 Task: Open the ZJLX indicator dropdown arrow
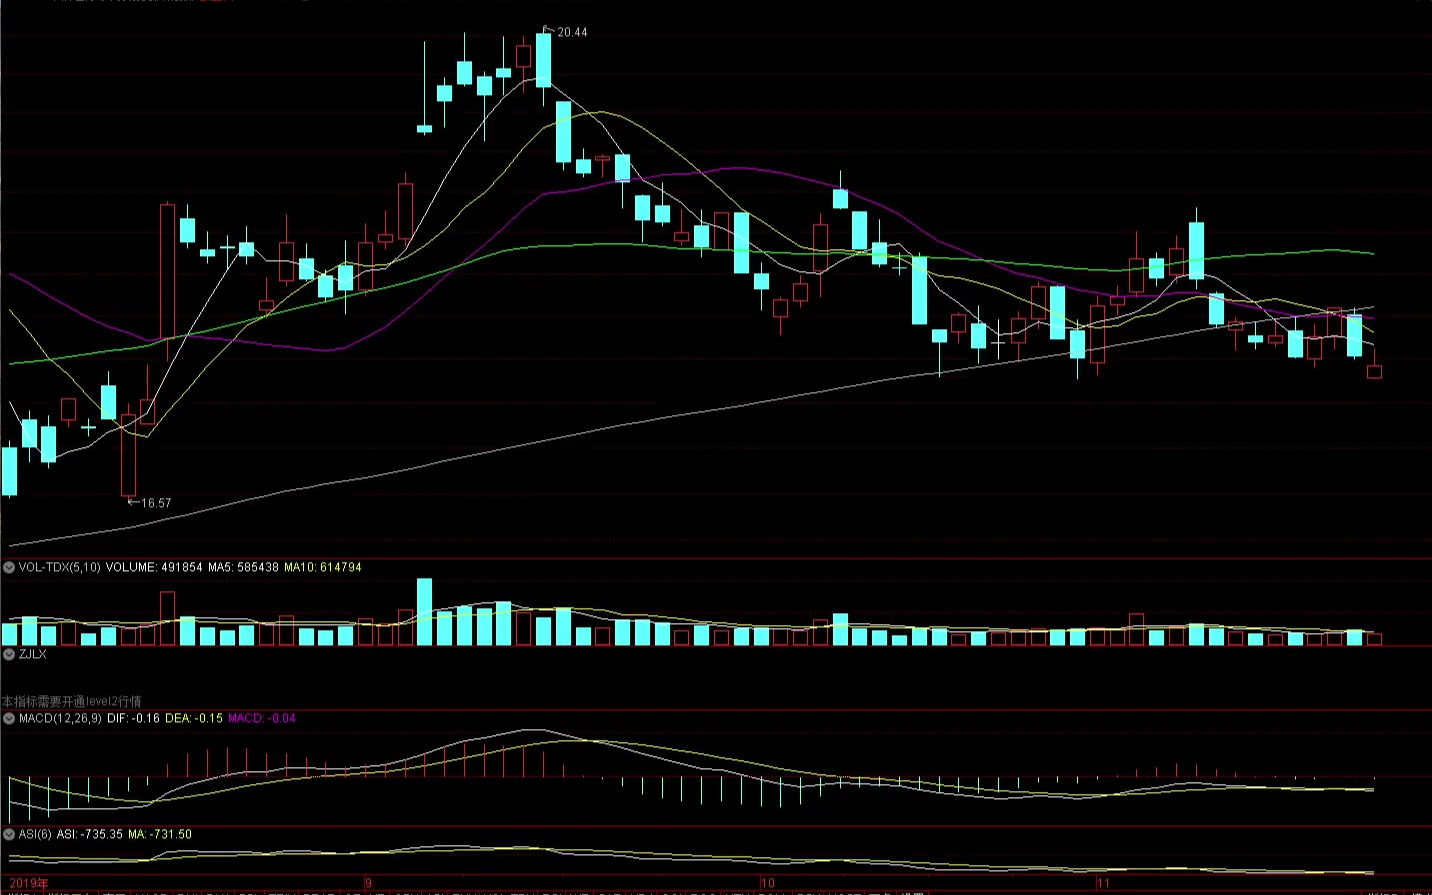click(x=9, y=654)
